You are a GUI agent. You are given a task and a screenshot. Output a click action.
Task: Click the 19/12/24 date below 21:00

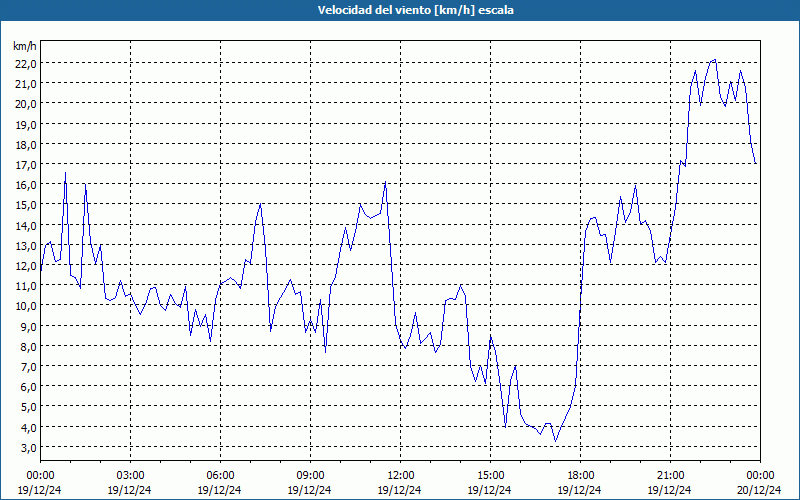point(669,490)
